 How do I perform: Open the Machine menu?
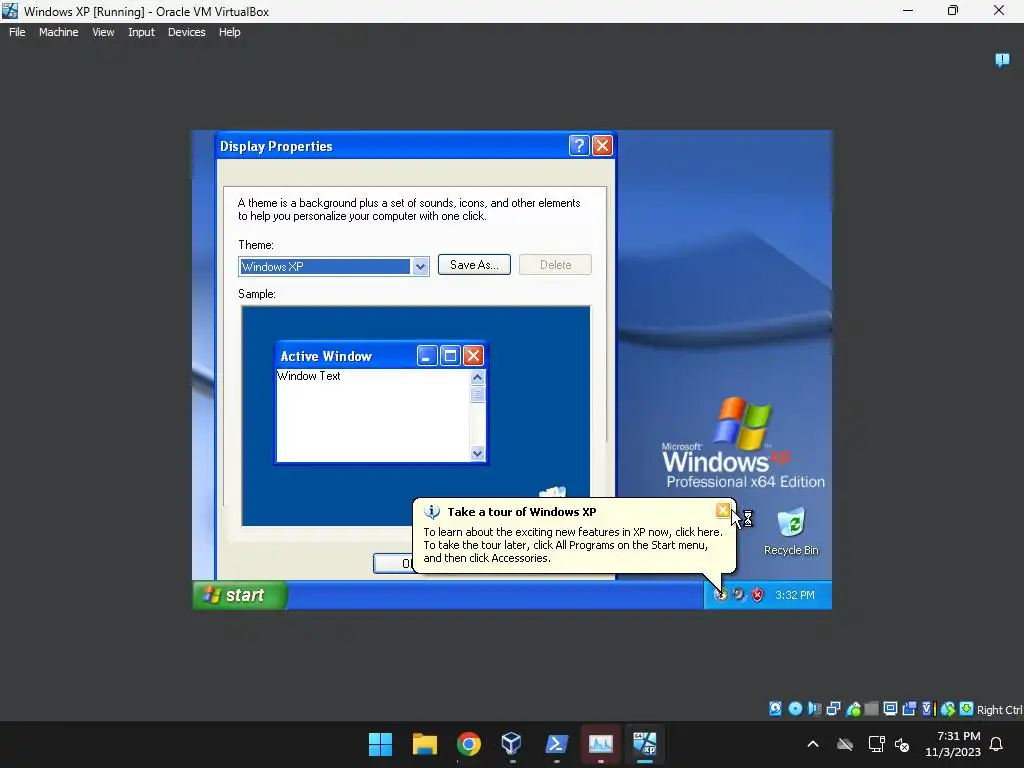click(58, 32)
